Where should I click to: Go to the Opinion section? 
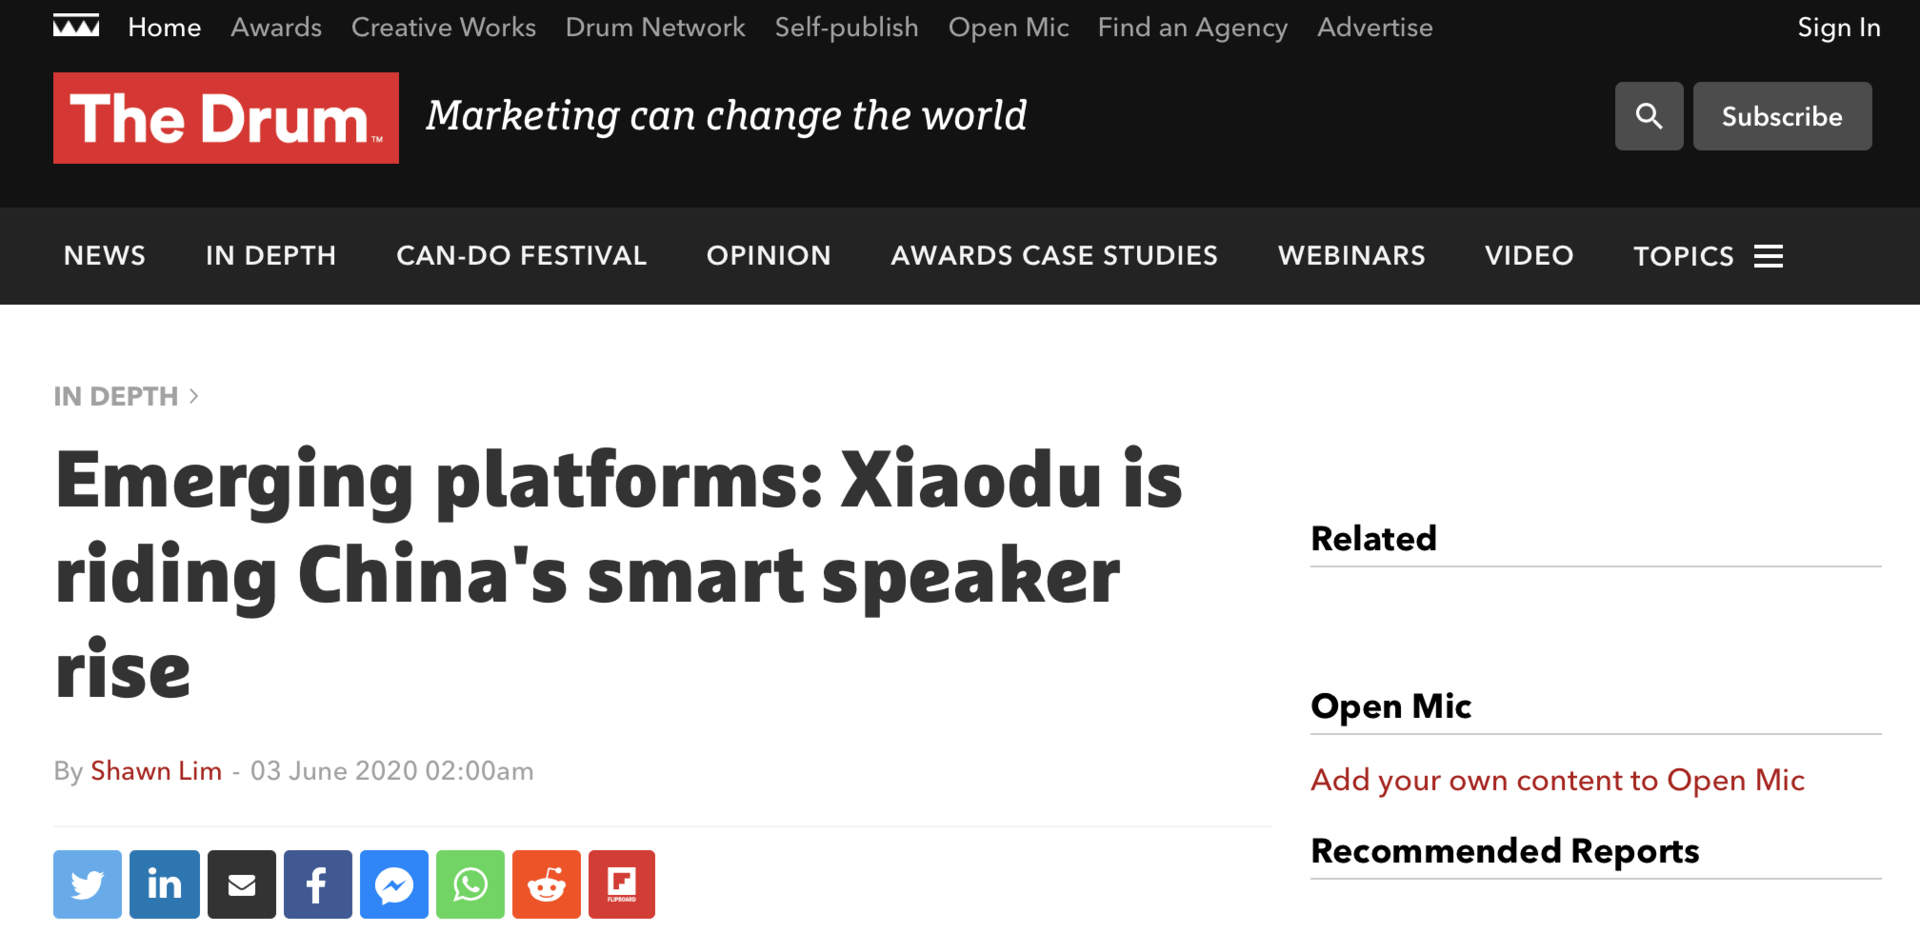(768, 256)
